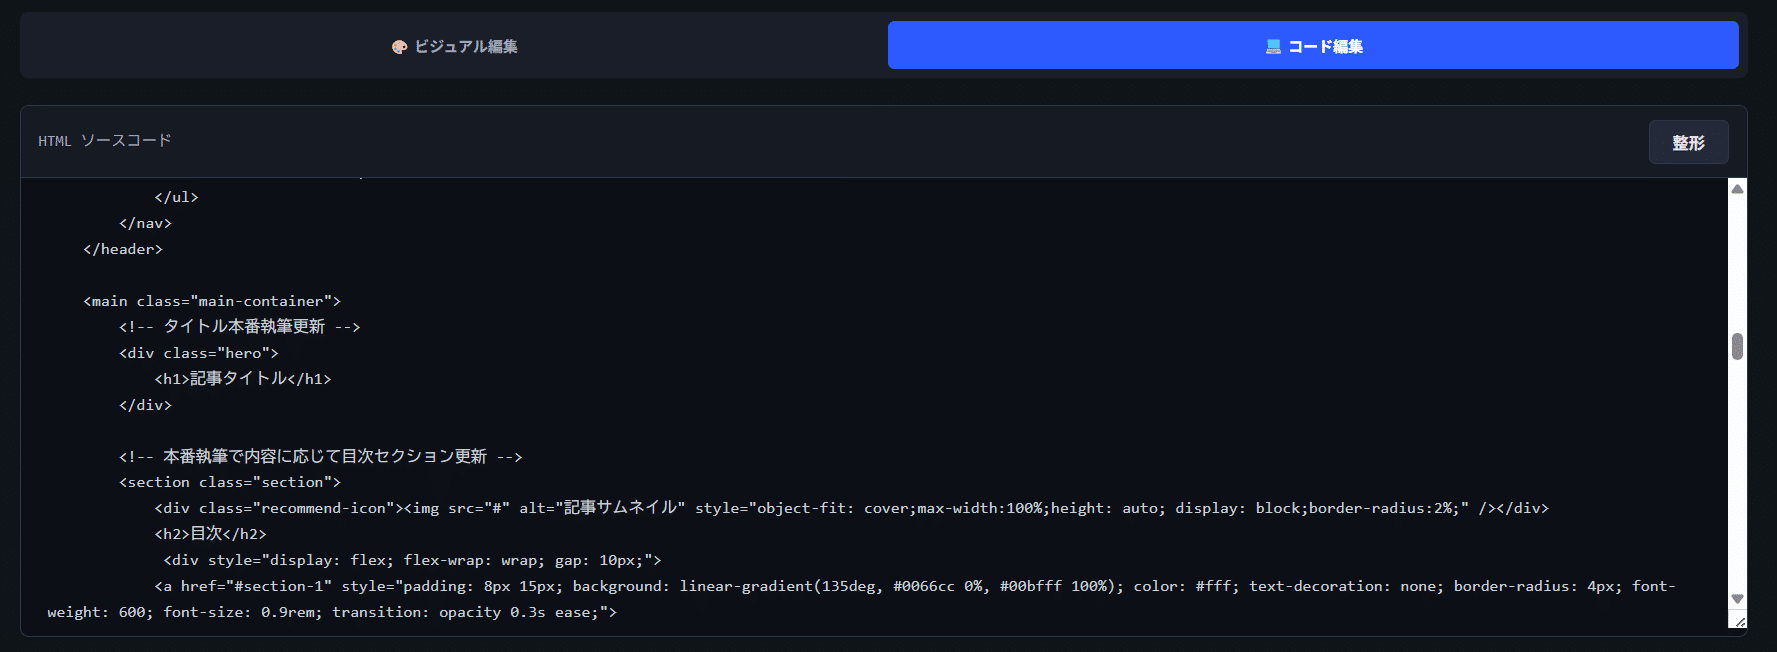Image resolution: width=1777 pixels, height=652 pixels.
Task: Switch to the コード編集 tab
Action: [x=1313, y=46]
